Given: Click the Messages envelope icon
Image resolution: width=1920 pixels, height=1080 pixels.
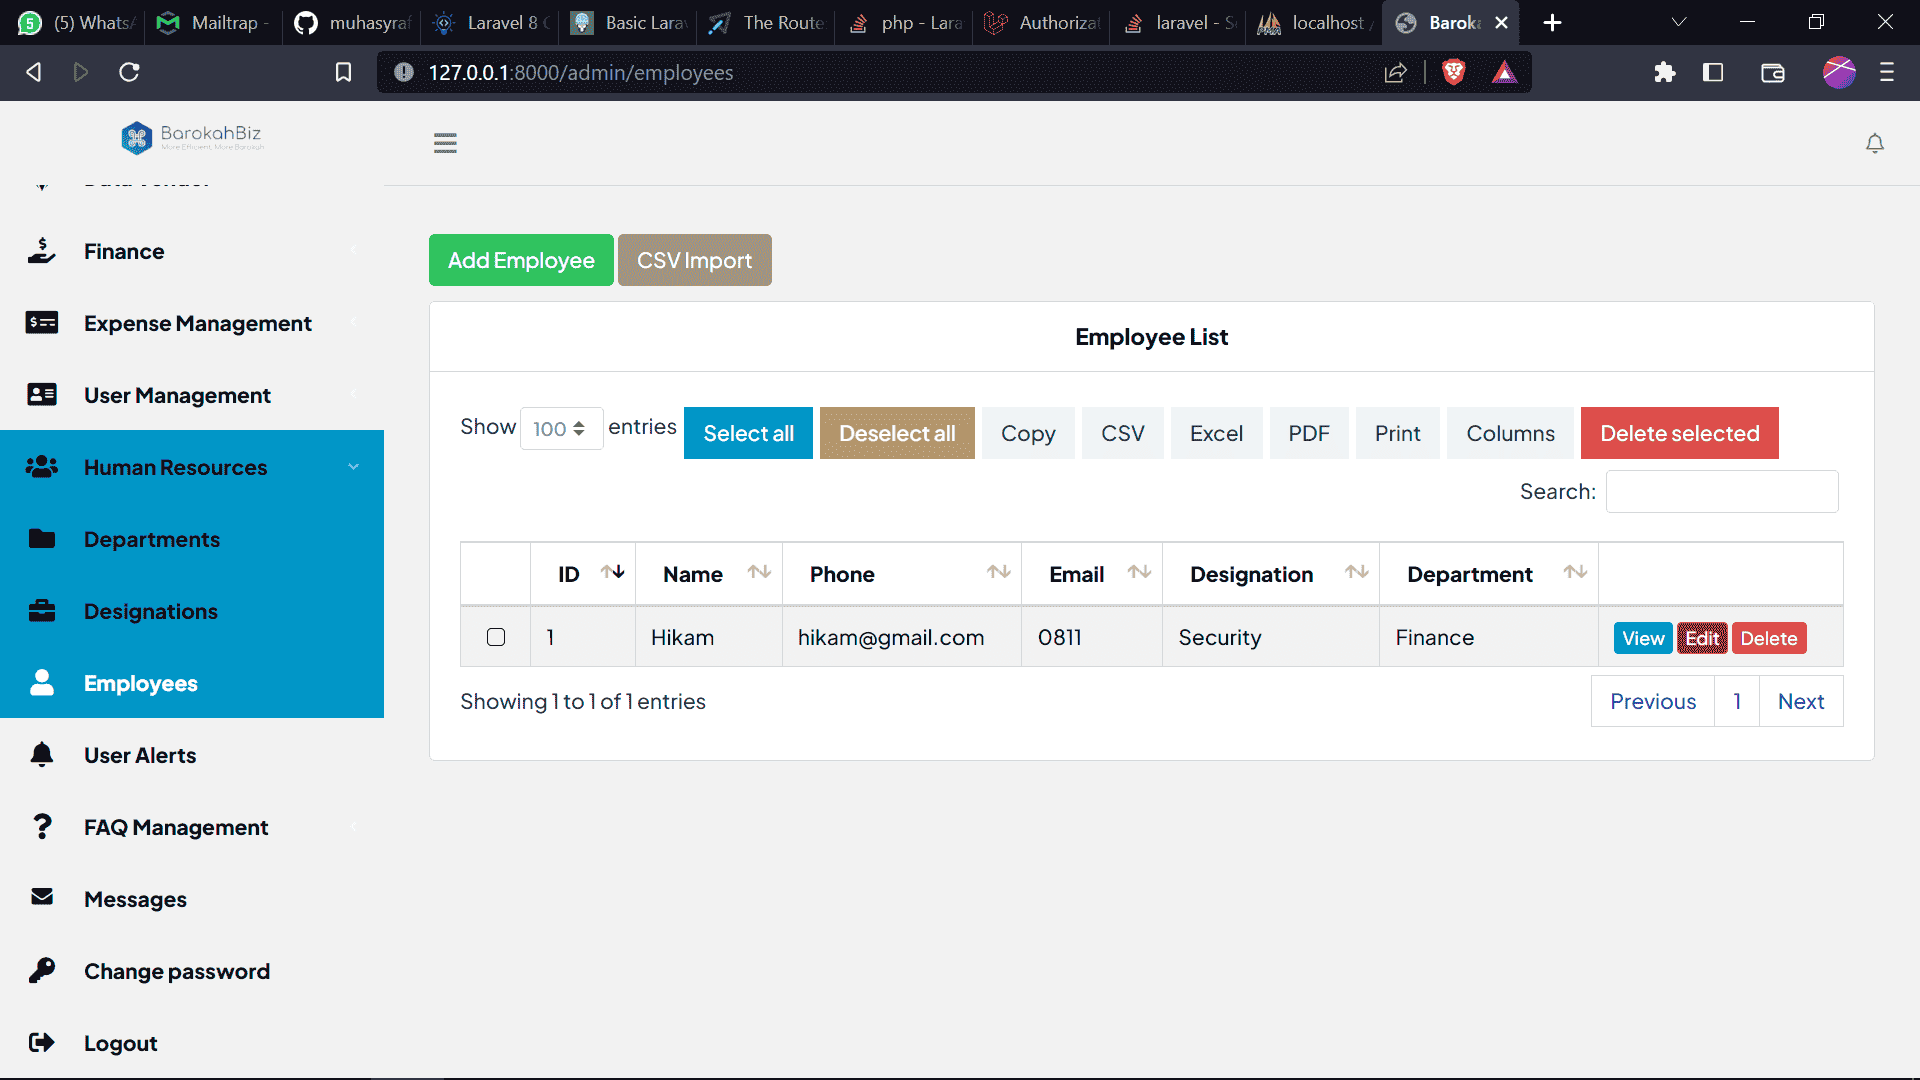Looking at the screenshot, I should (x=42, y=898).
